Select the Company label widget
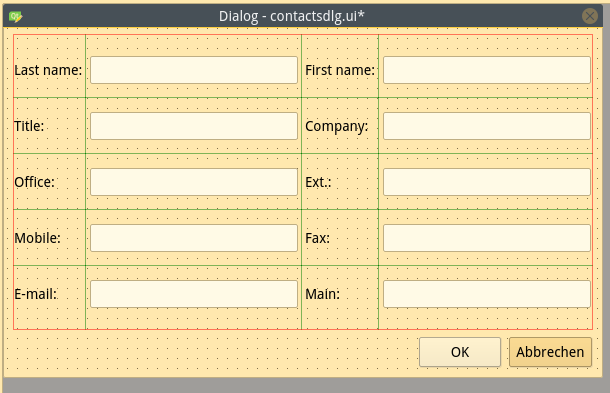The height and width of the screenshot is (393, 610). [337, 126]
